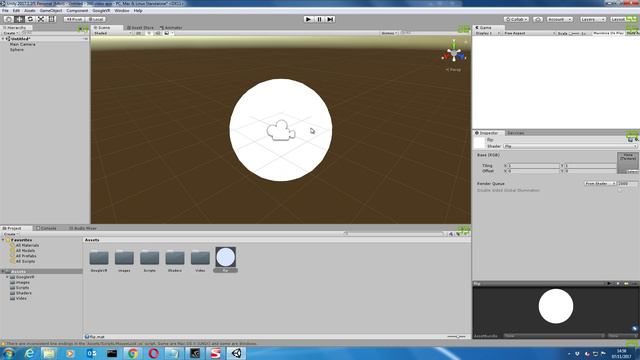
Task: Expand GoogleVR folder in project tree
Action: click(x=7, y=277)
